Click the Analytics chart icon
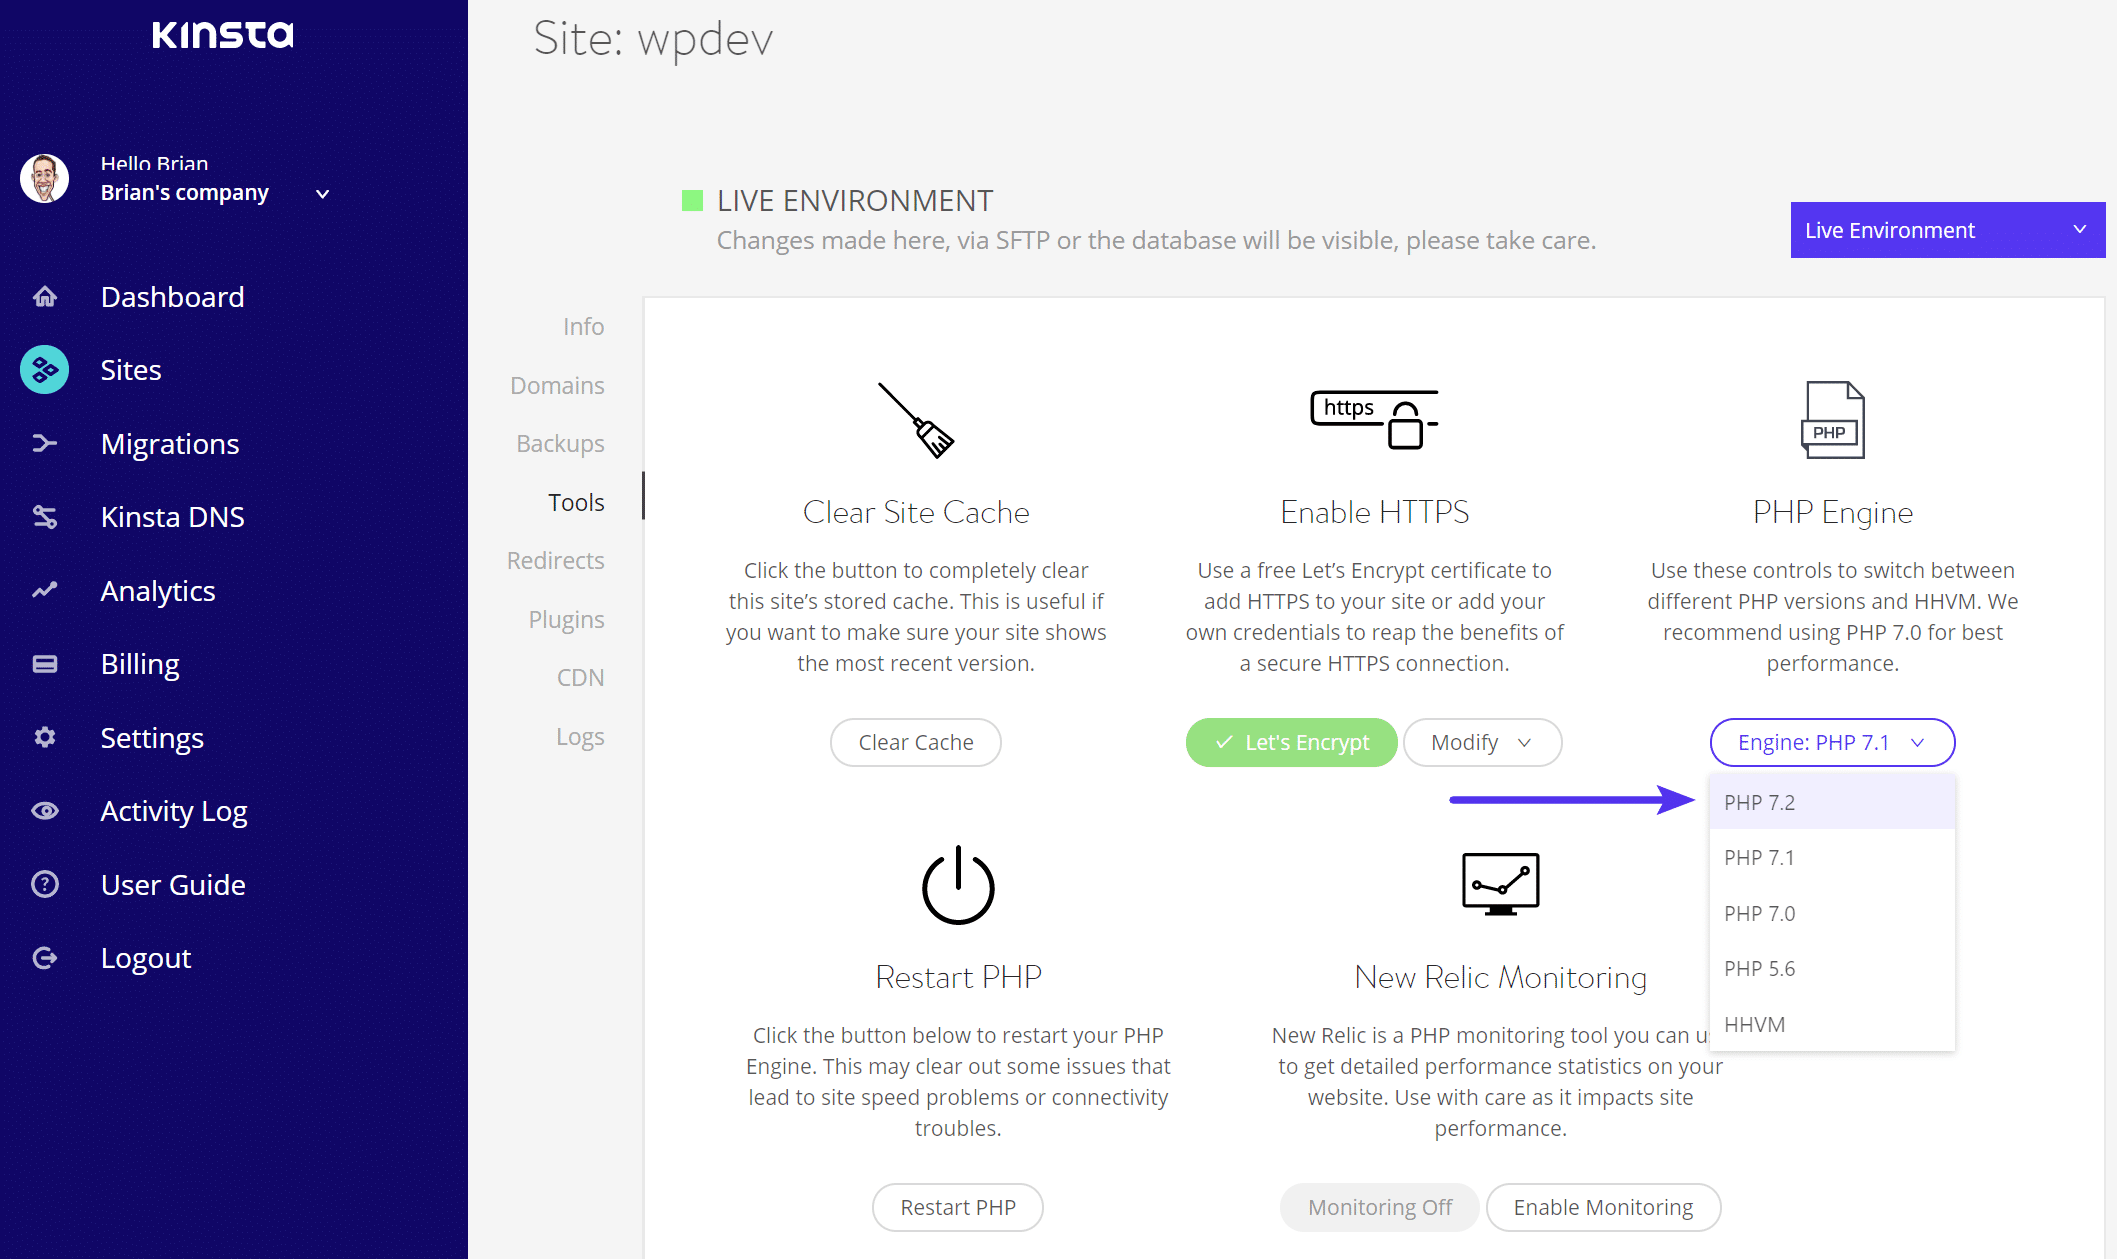 [x=46, y=591]
